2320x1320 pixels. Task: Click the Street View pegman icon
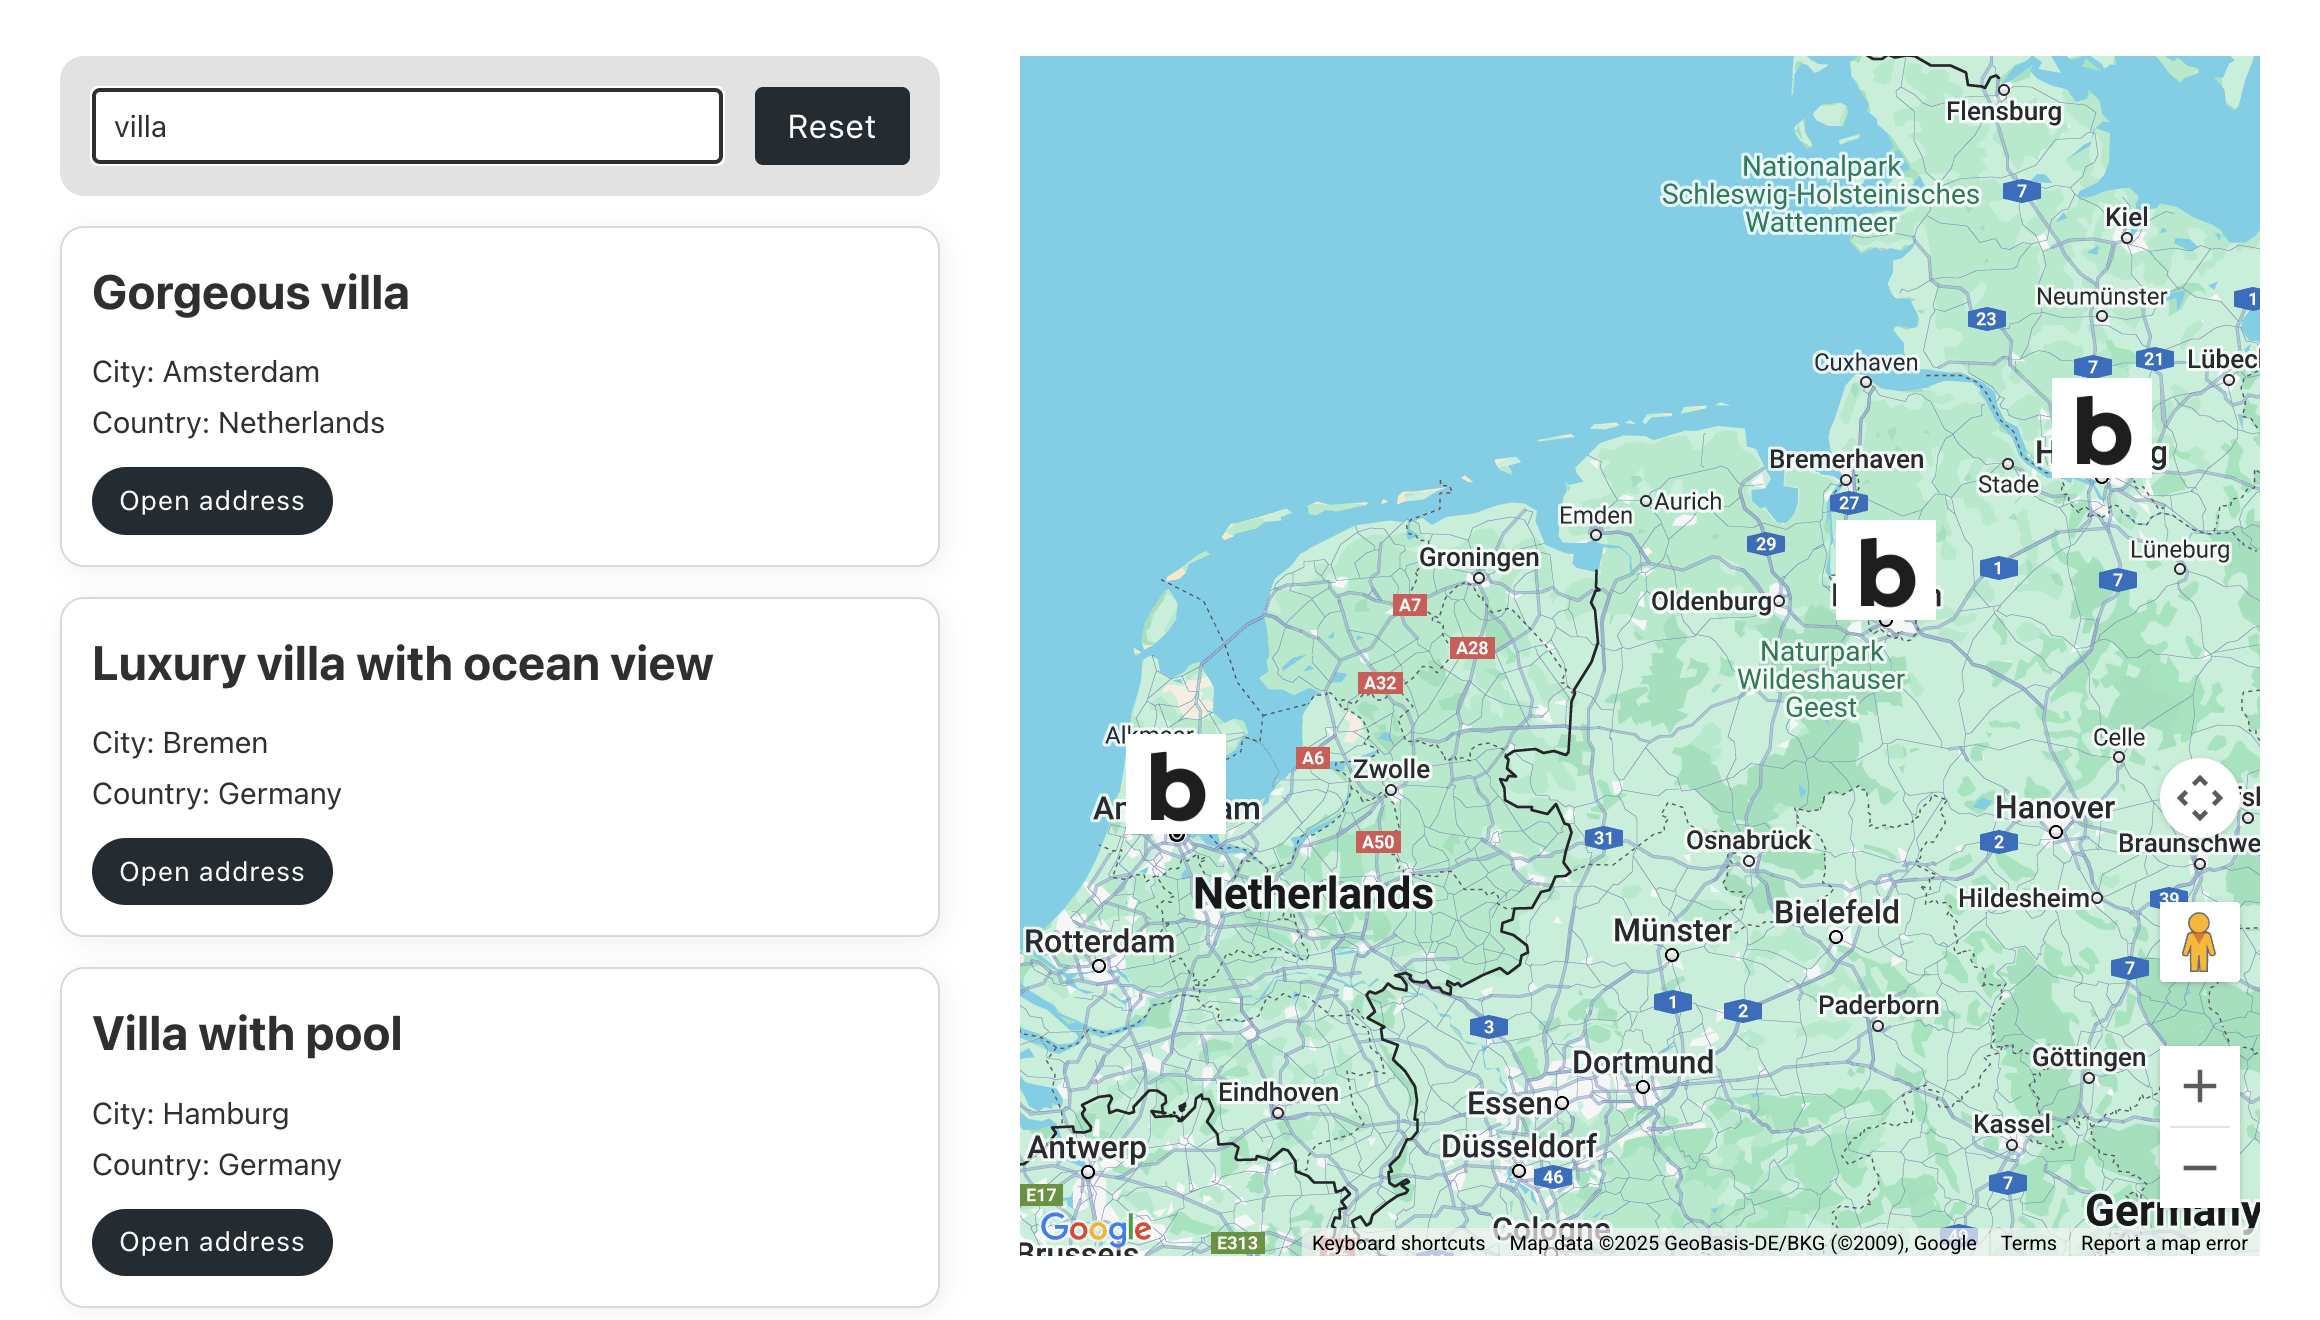(2198, 942)
